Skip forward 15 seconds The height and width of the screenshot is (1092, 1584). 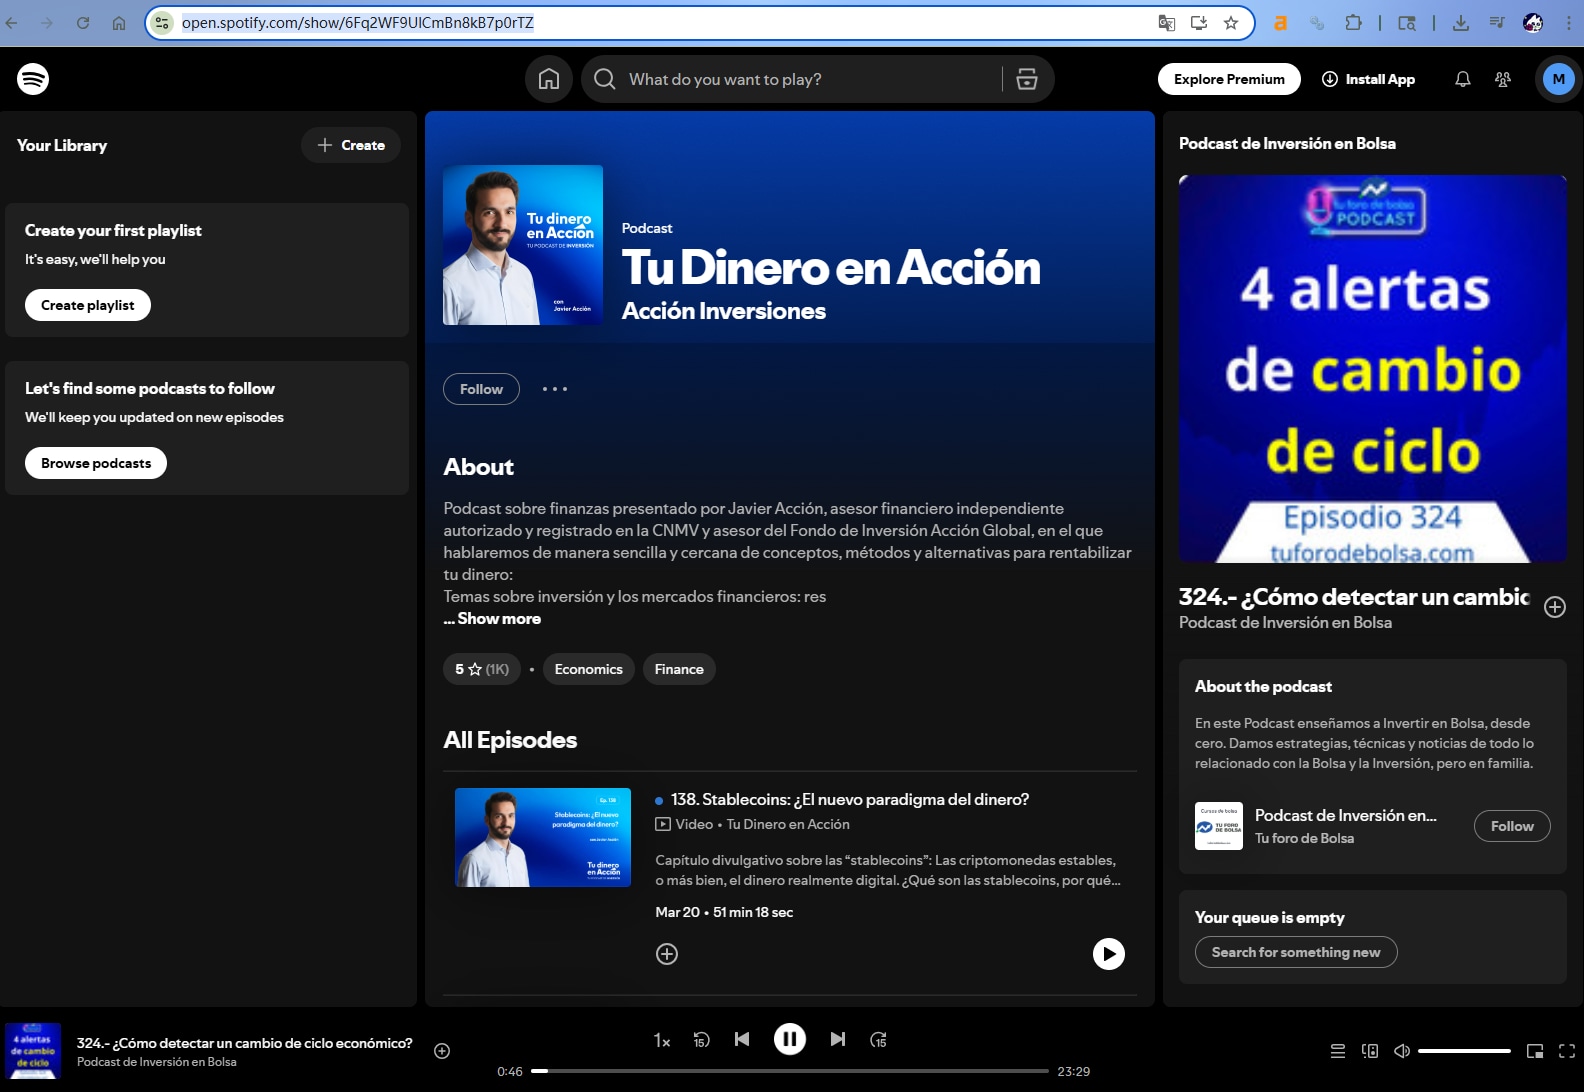(878, 1040)
